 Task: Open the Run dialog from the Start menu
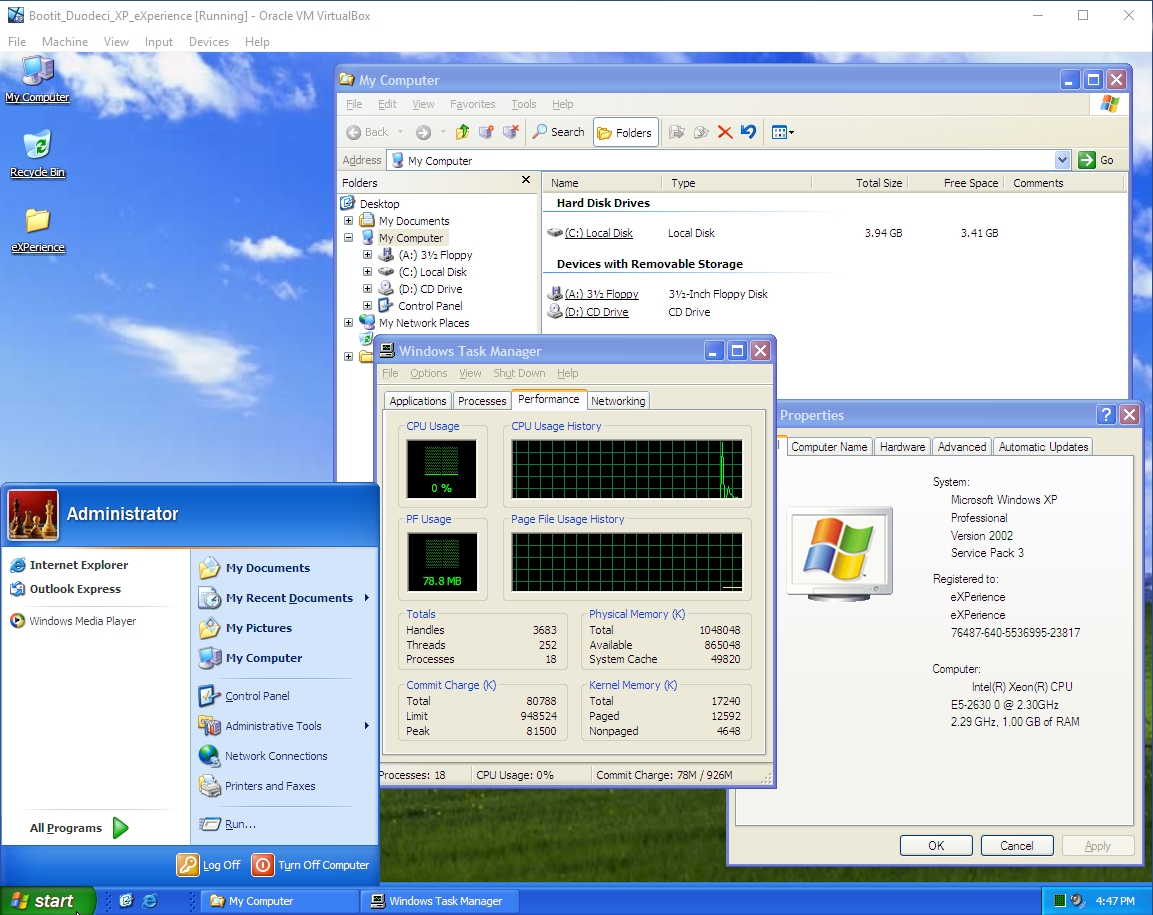(228, 825)
